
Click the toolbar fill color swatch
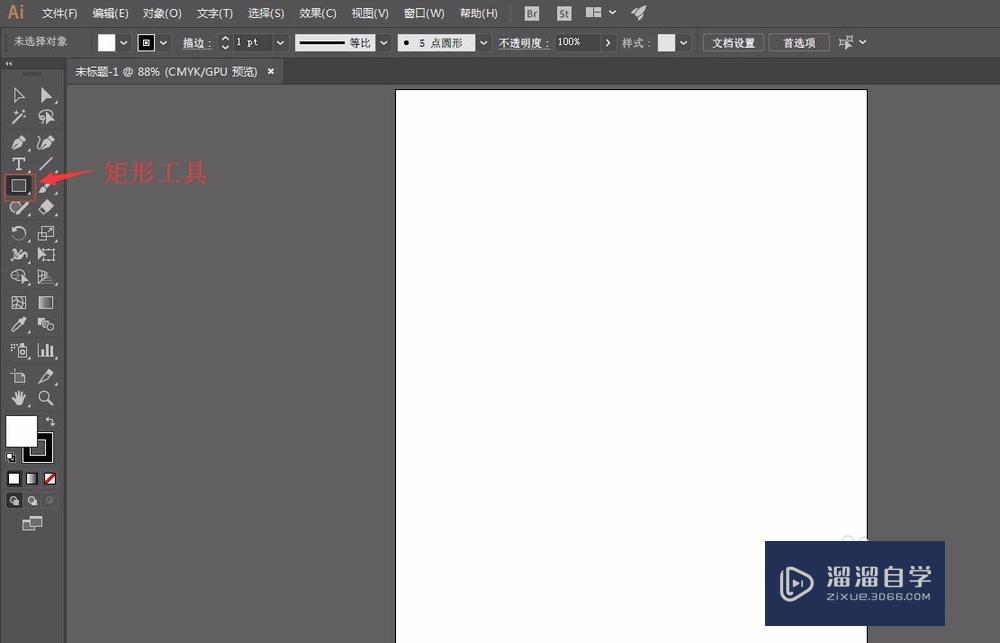22,431
